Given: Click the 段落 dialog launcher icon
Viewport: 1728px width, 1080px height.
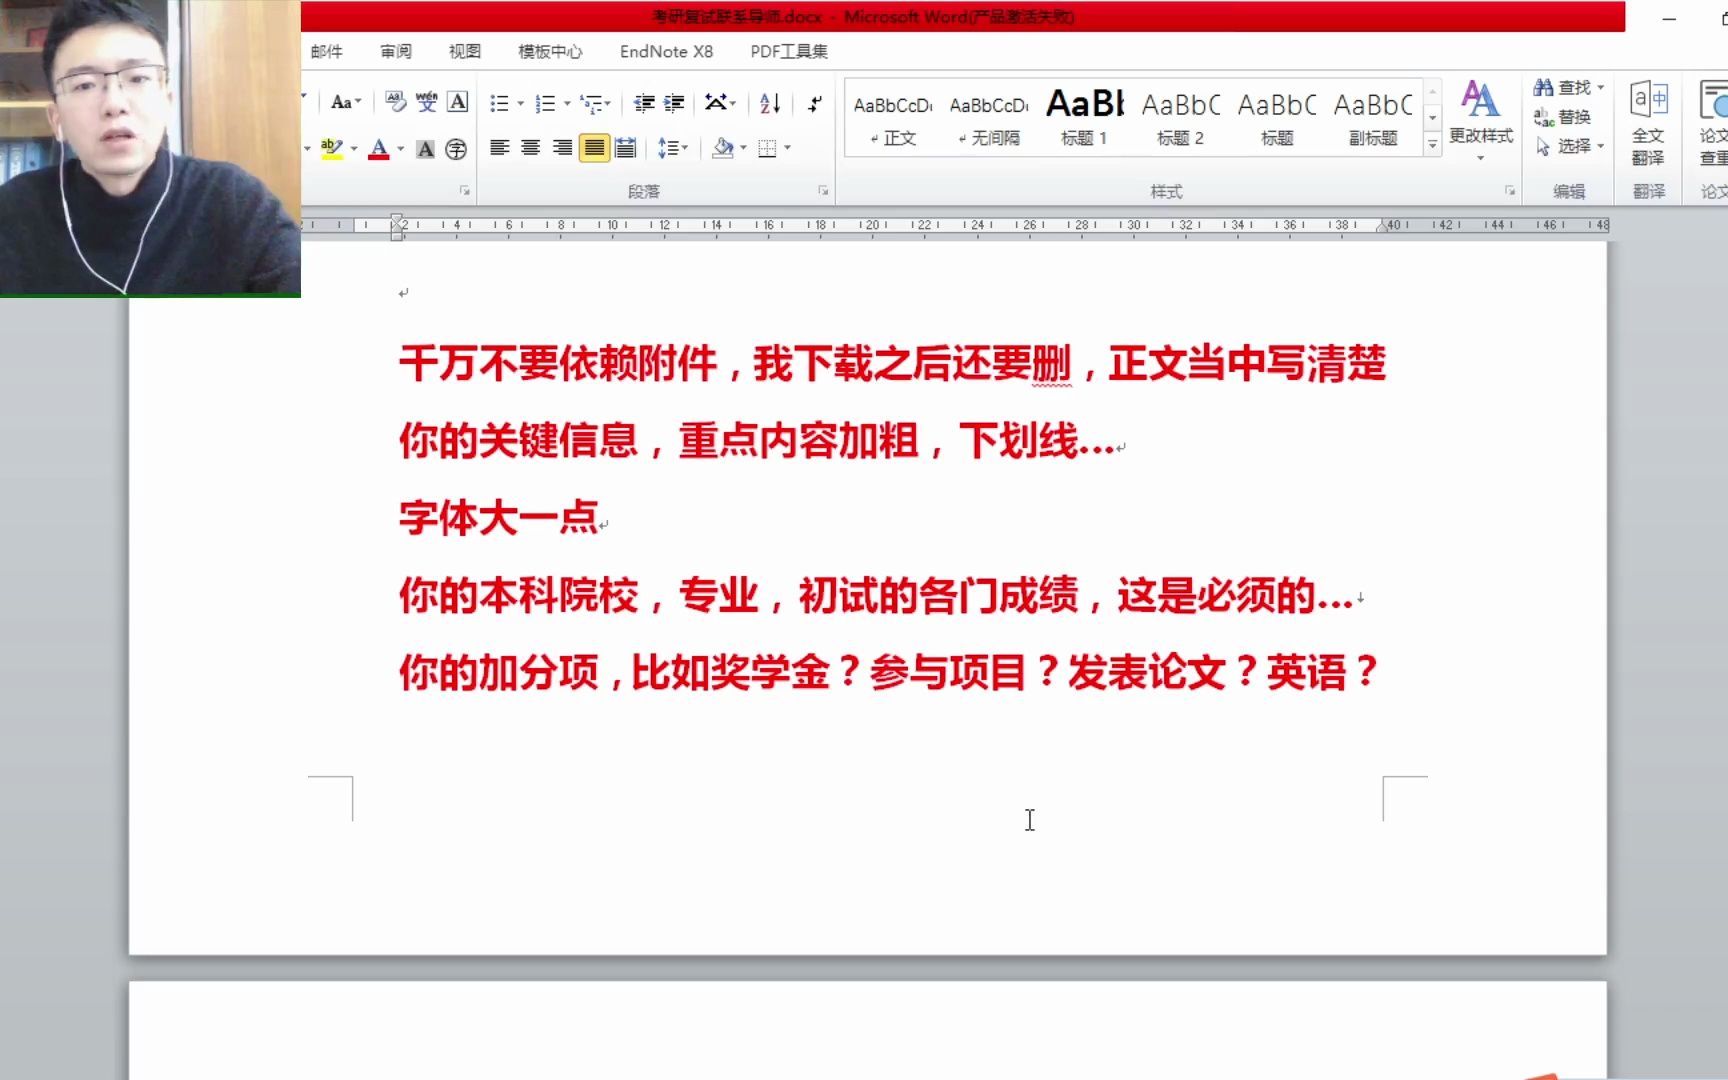Looking at the screenshot, I should click(x=824, y=188).
